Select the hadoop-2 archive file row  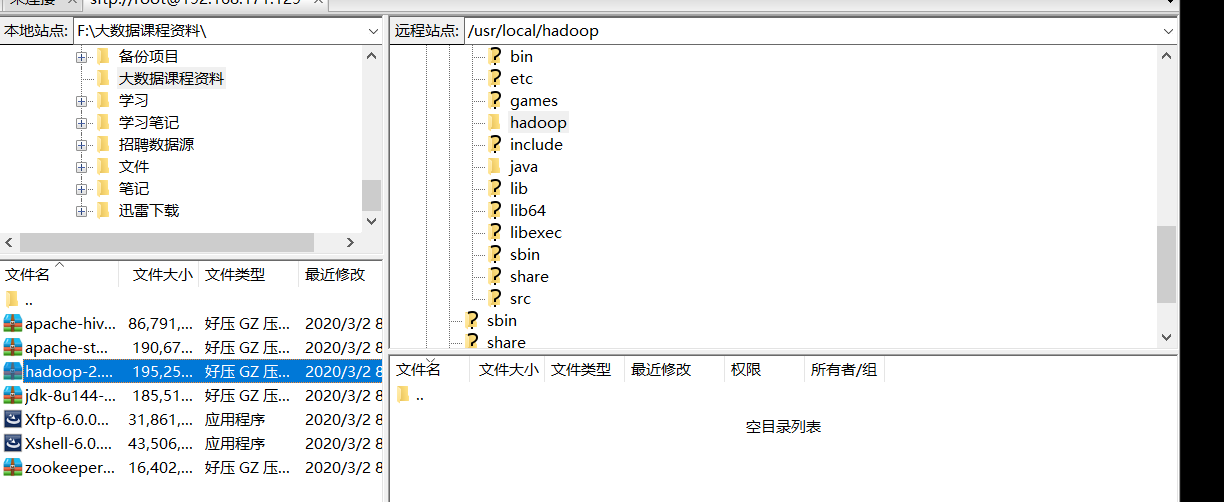coord(191,371)
